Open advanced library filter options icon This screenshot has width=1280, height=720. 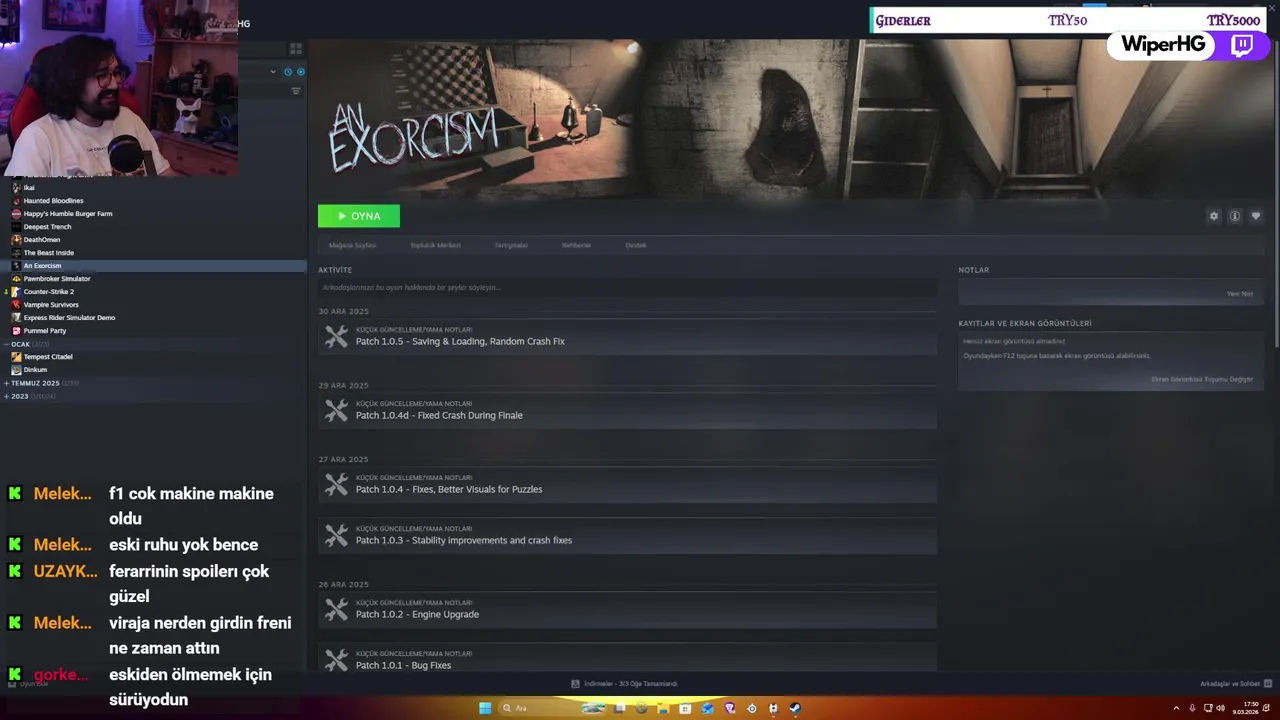point(296,91)
